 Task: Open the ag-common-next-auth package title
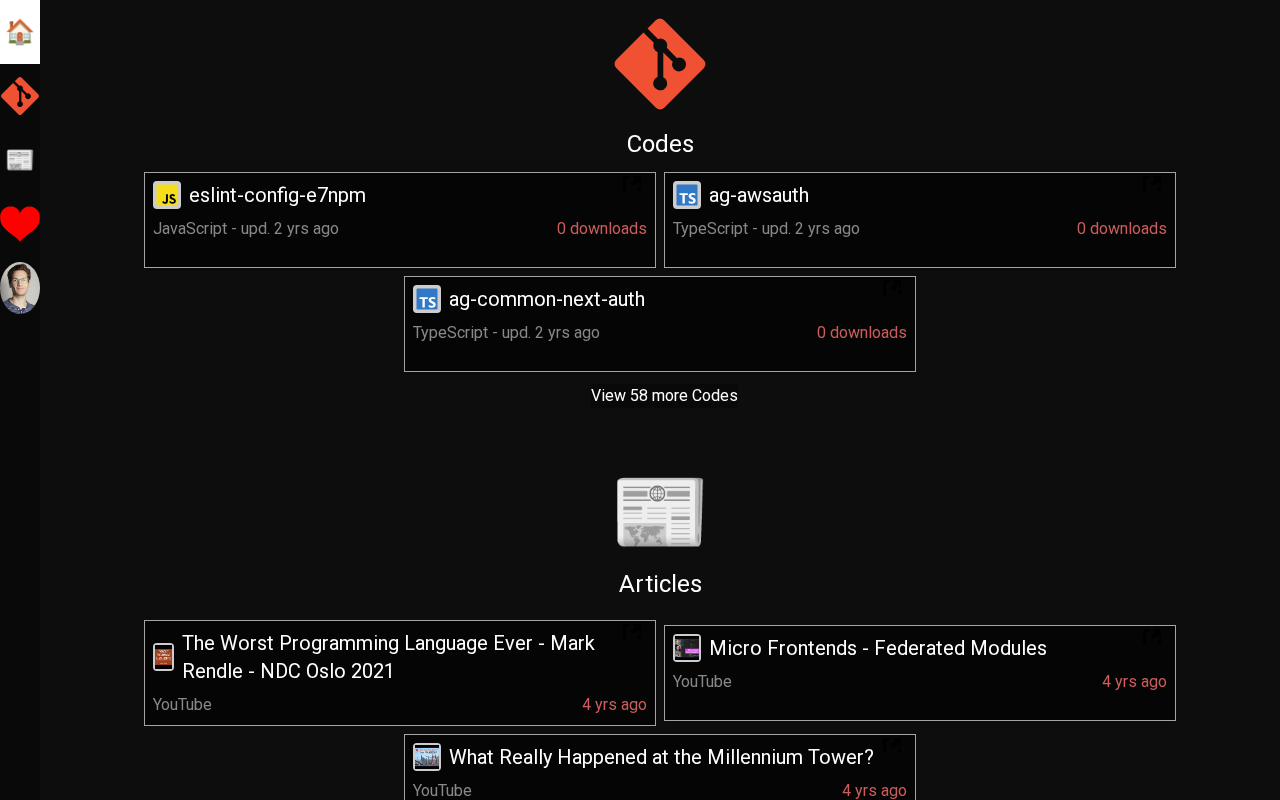pos(547,299)
